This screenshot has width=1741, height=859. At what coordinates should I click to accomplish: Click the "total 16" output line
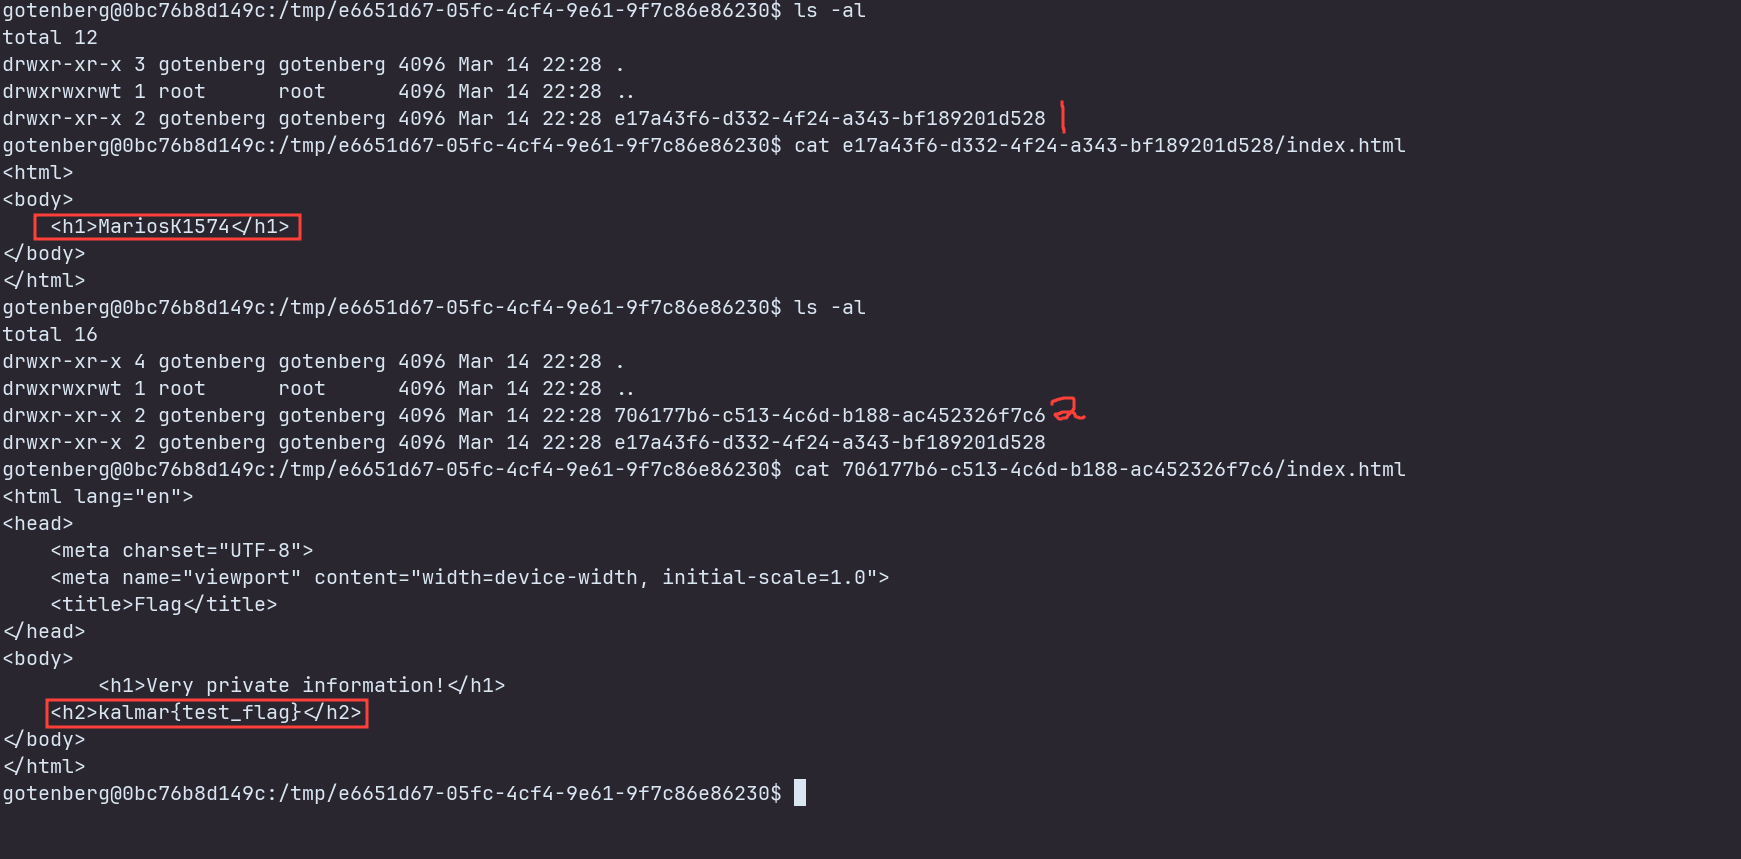50,335
